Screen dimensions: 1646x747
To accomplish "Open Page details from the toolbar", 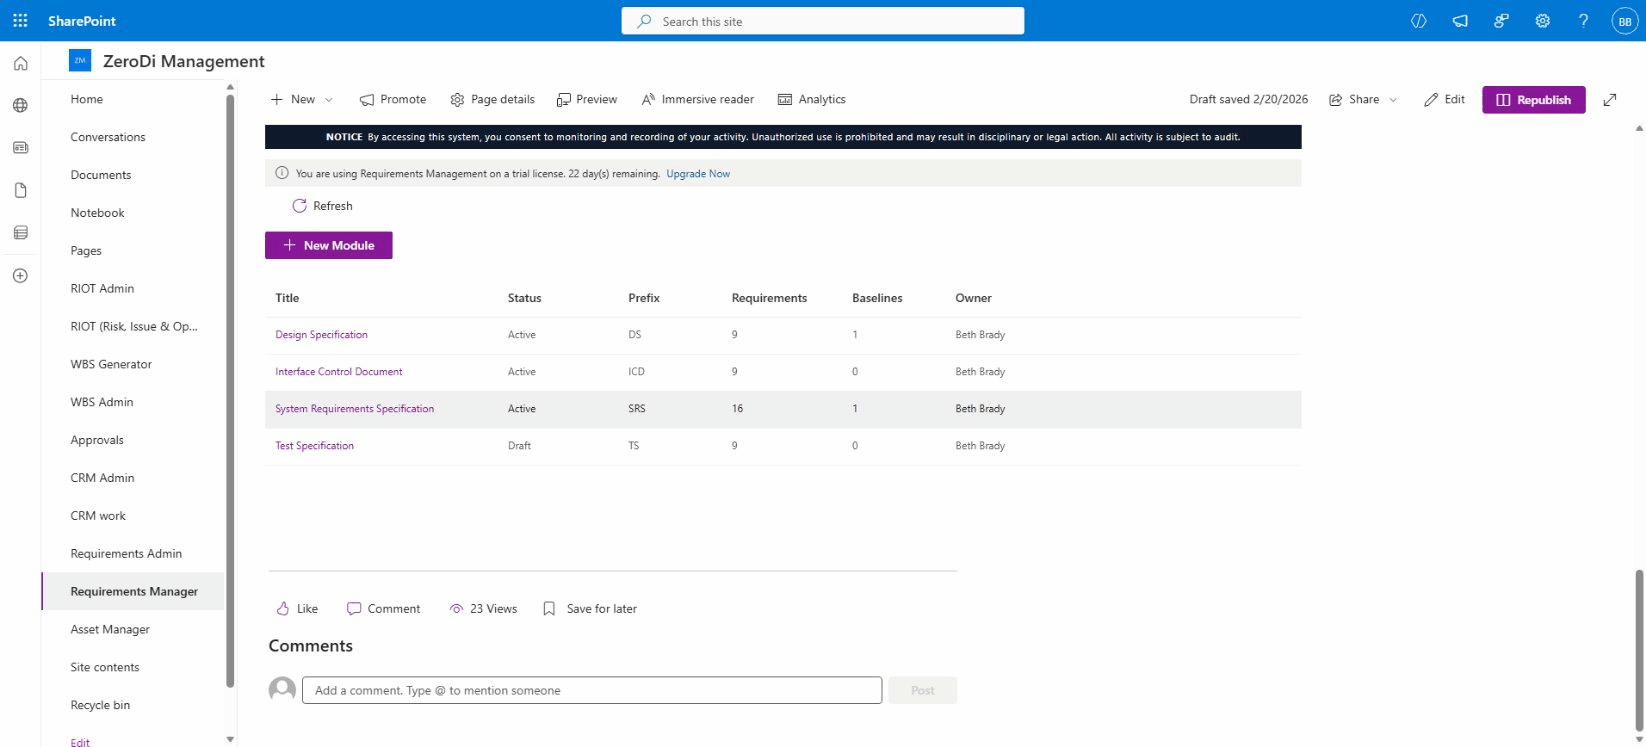I will pos(492,100).
